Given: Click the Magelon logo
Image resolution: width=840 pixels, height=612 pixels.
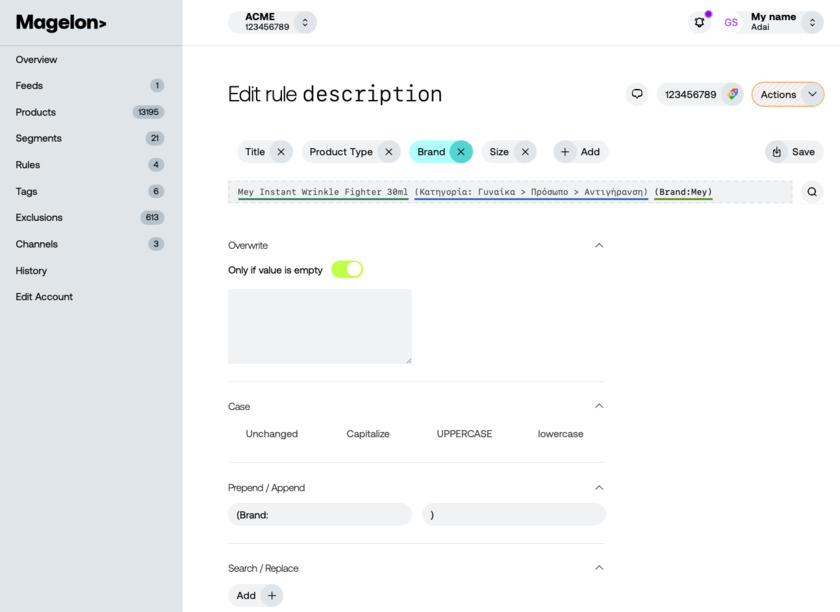Looking at the screenshot, I should click(x=61, y=23).
